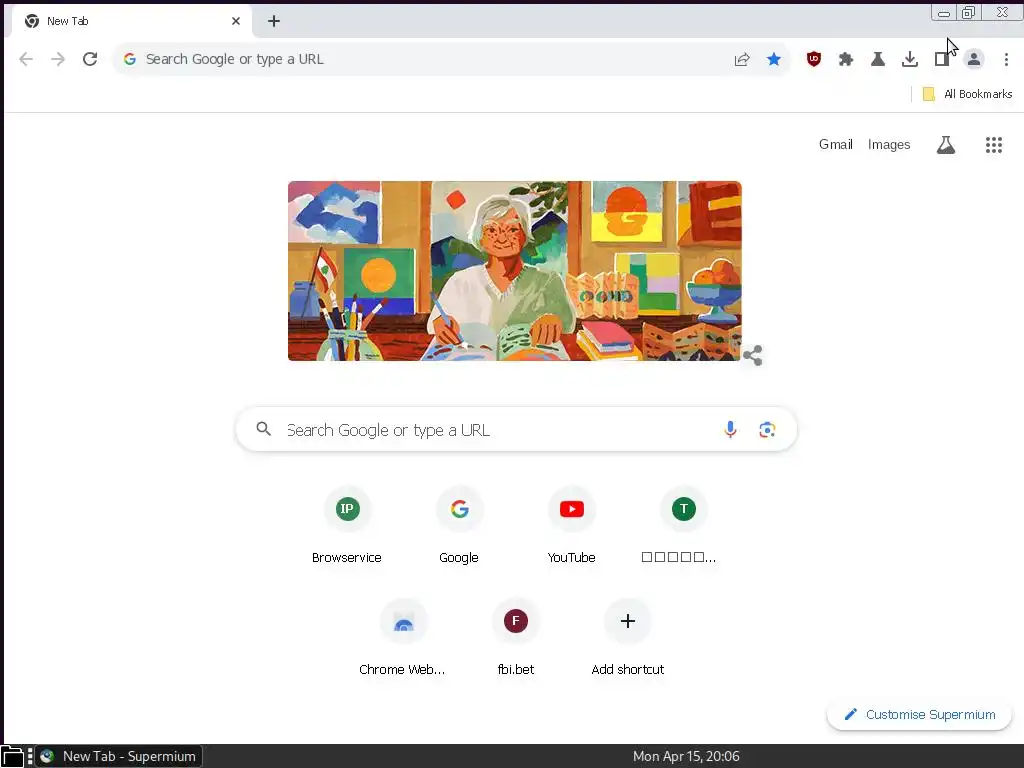Screen dimensions: 1024x768
Task: Reload the page
Action: point(90,59)
